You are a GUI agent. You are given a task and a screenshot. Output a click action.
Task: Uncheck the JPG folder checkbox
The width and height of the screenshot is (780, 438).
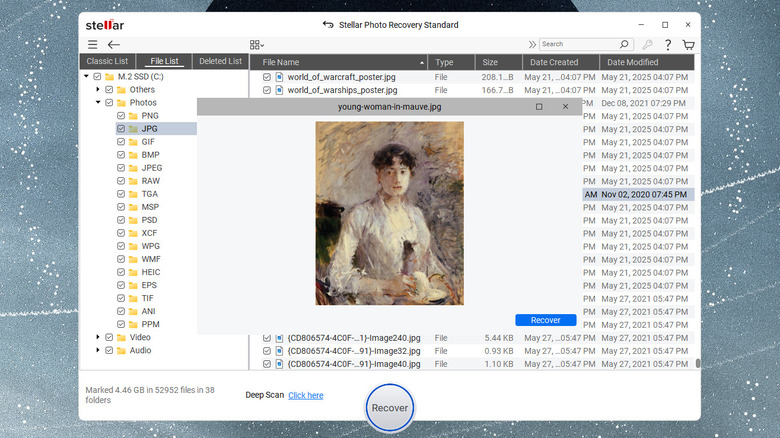[121, 128]
